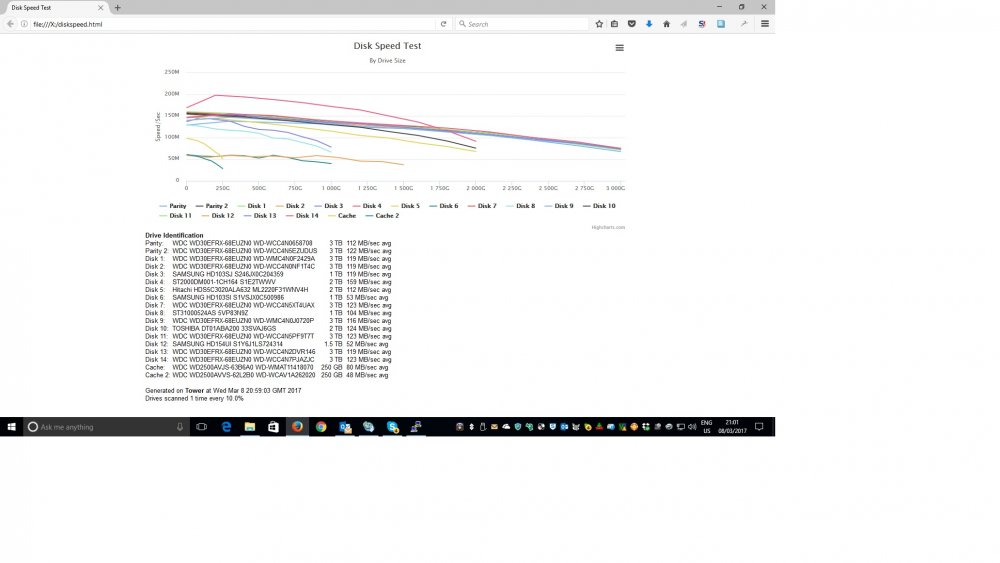Viewport: 1000px width, 563px height.
Task: Switch to Firefox taskbar icon
Action: click(297, 427)
